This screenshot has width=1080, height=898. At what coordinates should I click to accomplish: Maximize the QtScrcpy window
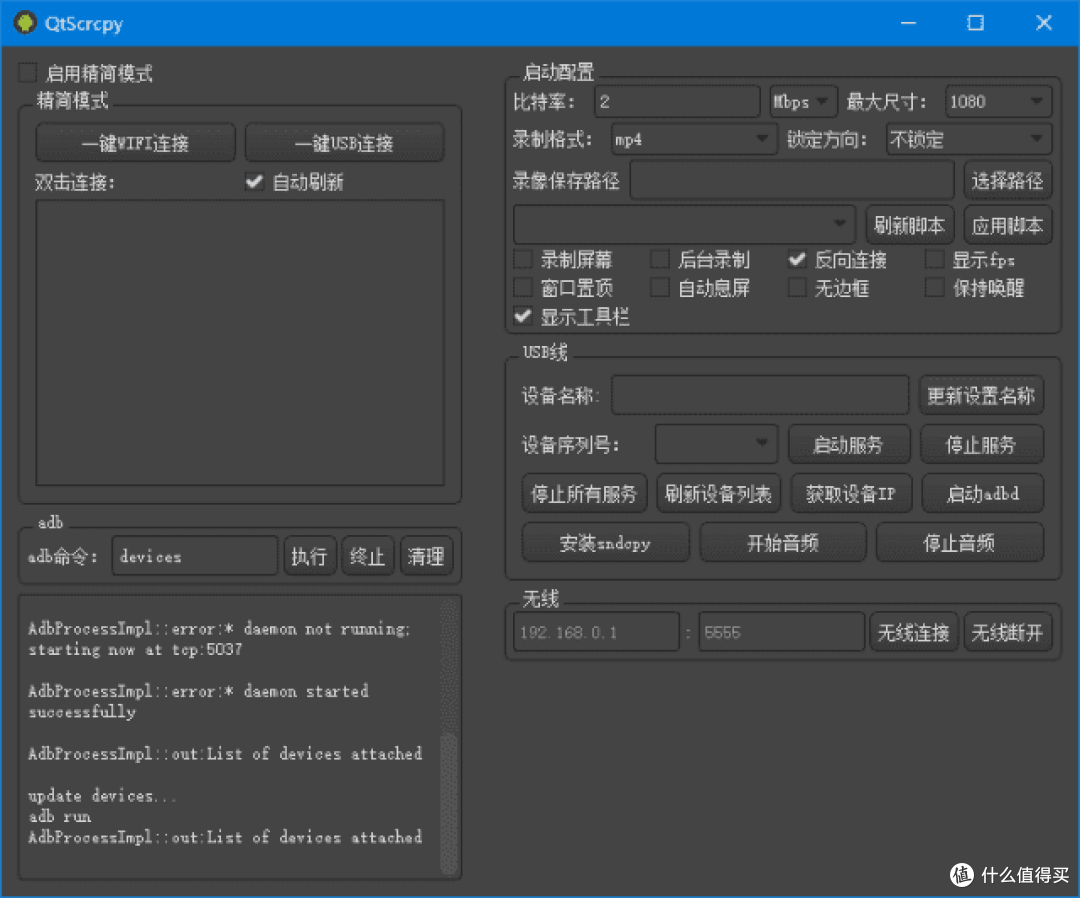tap(975, 23)
